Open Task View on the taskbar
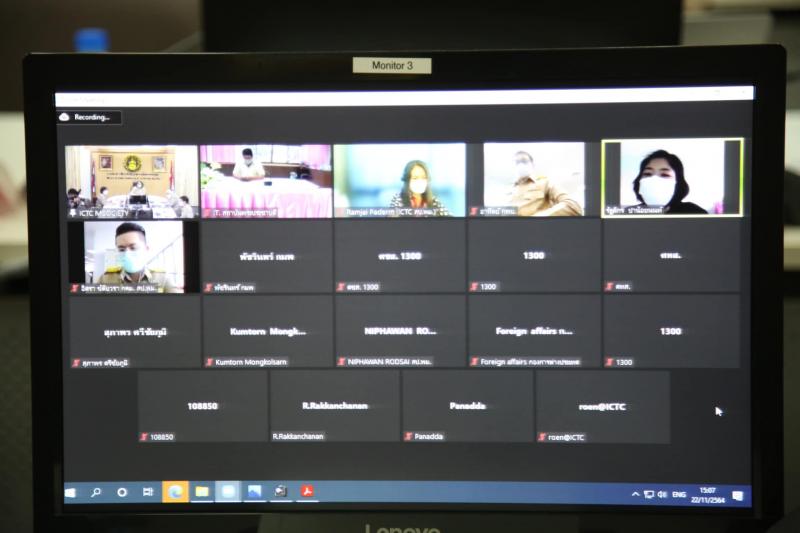This screenshot has height=533, width=800. tap(148, 492)
